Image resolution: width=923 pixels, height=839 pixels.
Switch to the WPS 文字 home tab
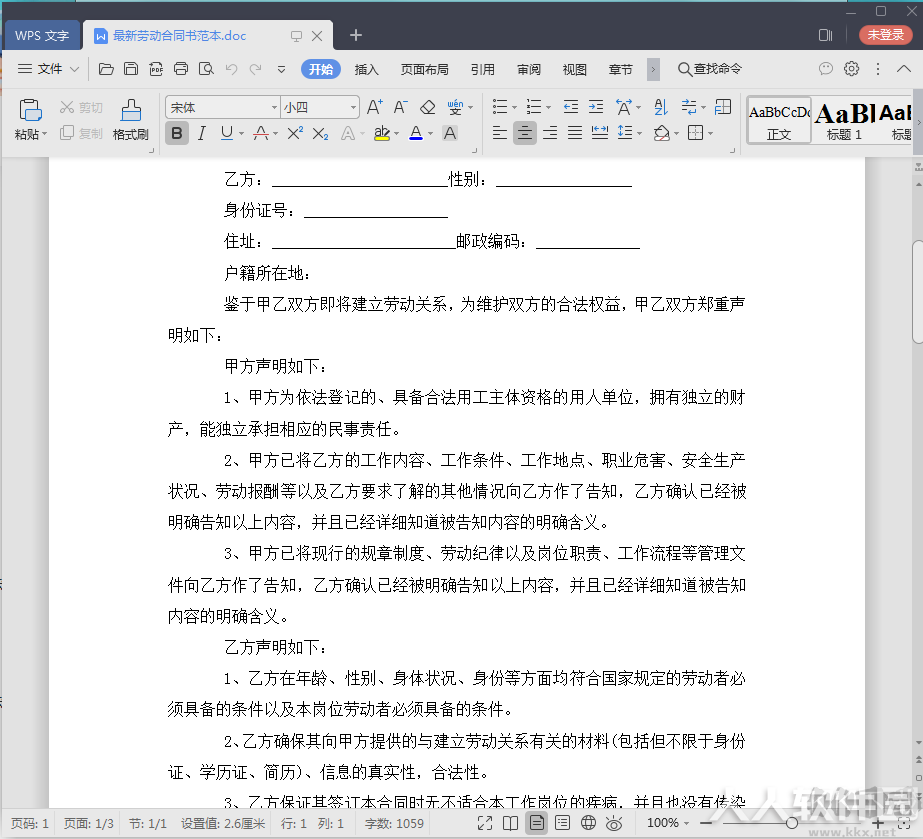click(x=42, y=35)
